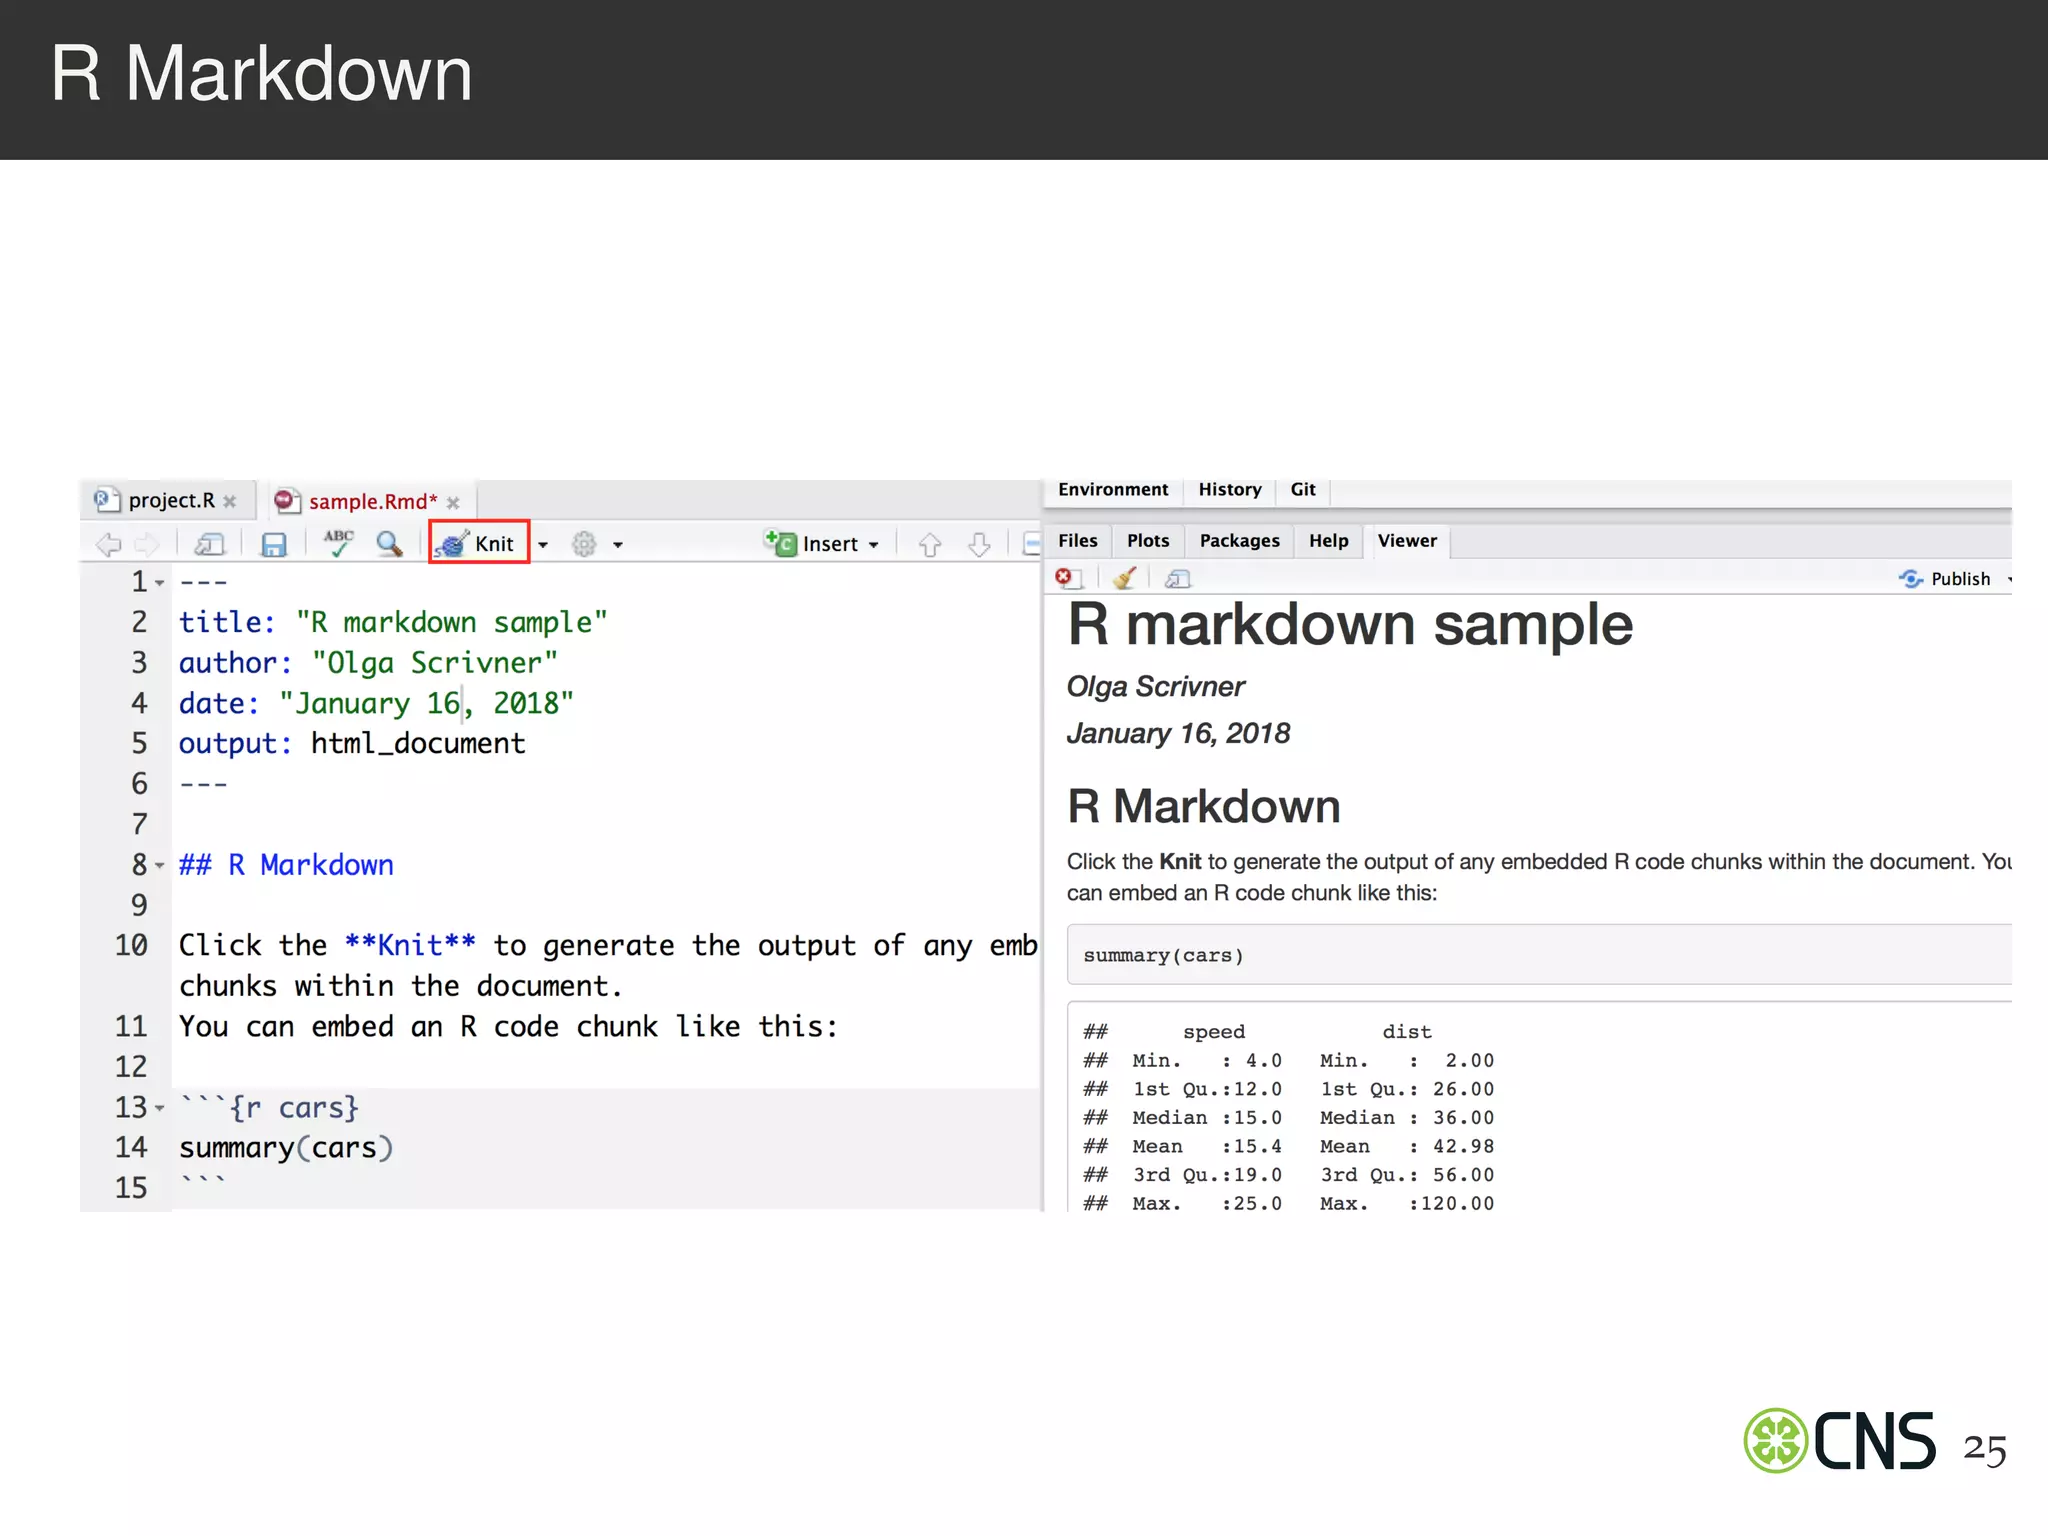Click the summary(cars) code block in viewer
Viewport: 2048px width, 1536px height.
pyautogui.click(x=1539, y=955)
